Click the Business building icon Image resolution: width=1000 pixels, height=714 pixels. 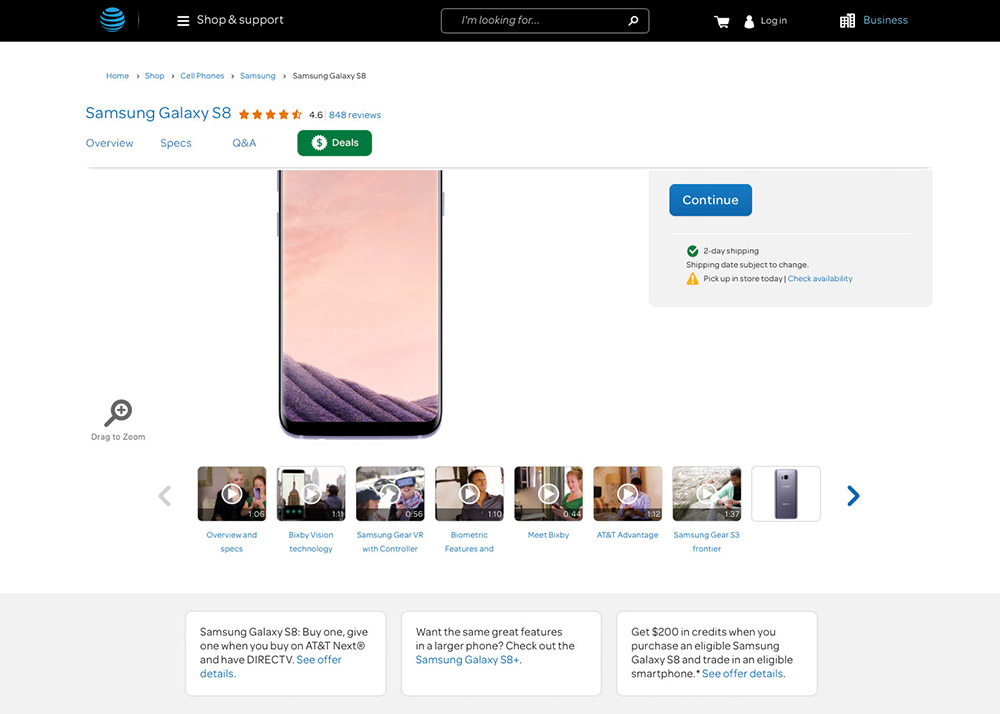(x=847, y=20)
